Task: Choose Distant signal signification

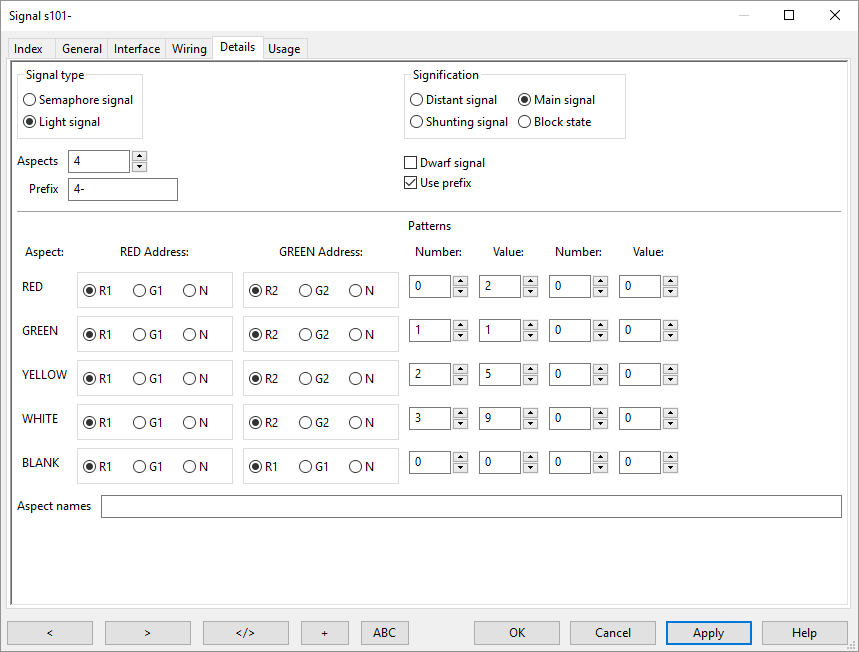Action: (x=417, y=100)
